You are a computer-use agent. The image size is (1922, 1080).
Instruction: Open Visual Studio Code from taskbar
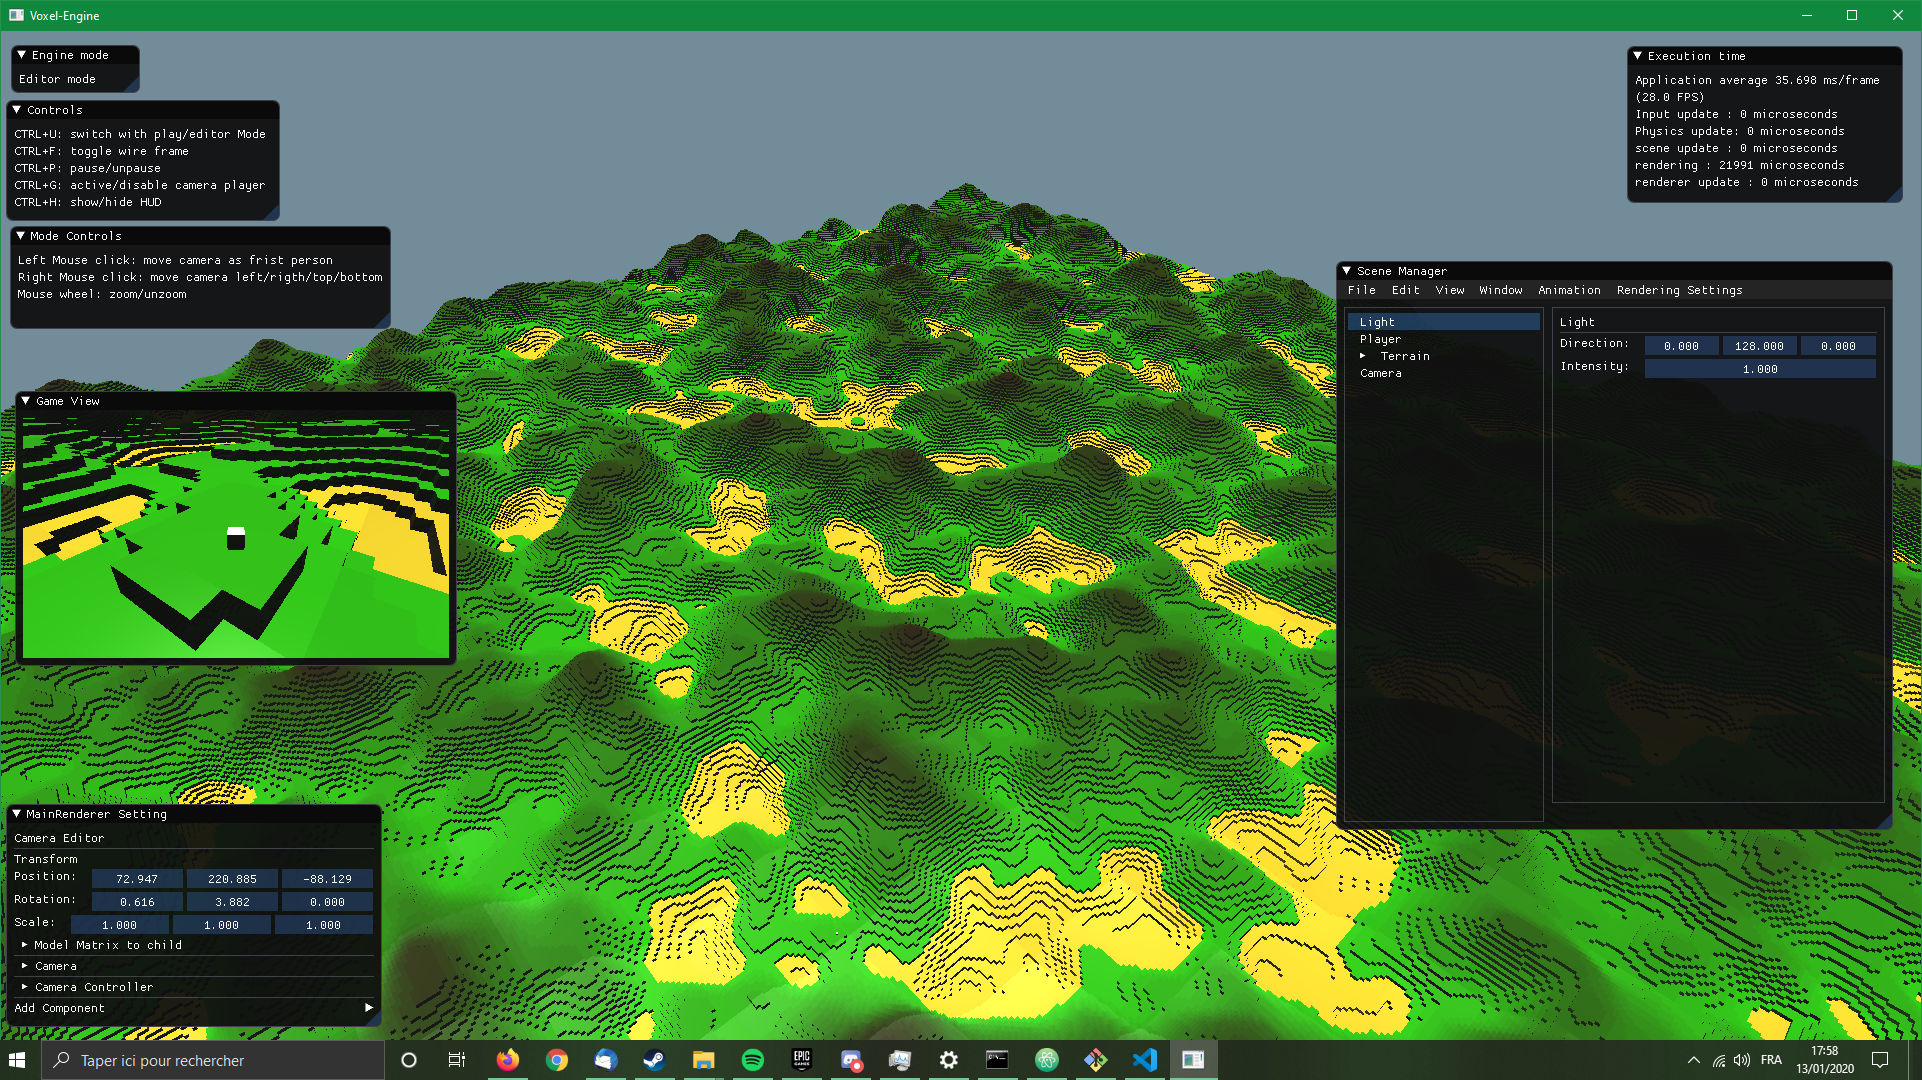point(1144,1060)
